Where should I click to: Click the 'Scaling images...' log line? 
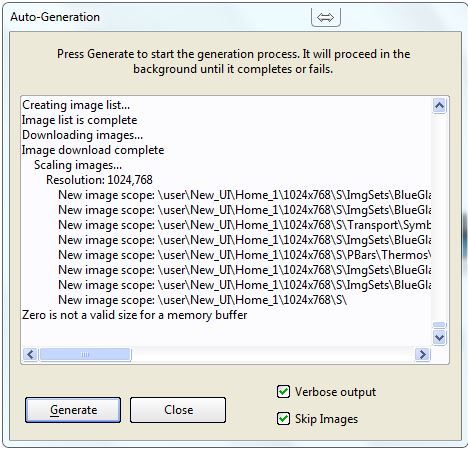click(78, 165)
